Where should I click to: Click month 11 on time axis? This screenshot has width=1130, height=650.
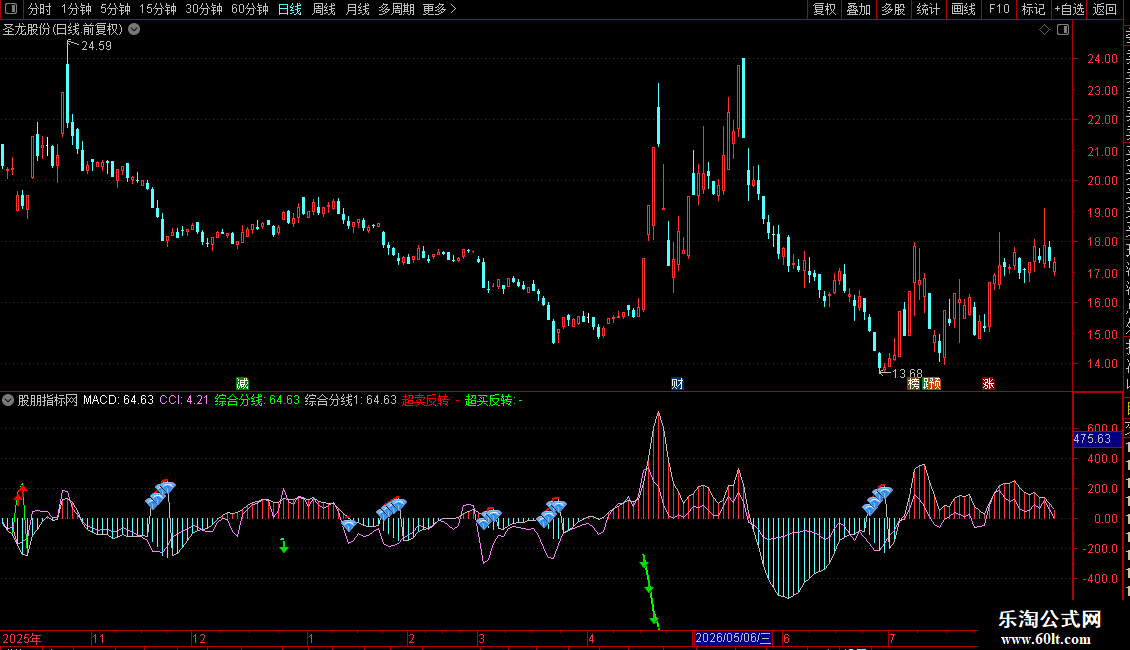[99, 638]
